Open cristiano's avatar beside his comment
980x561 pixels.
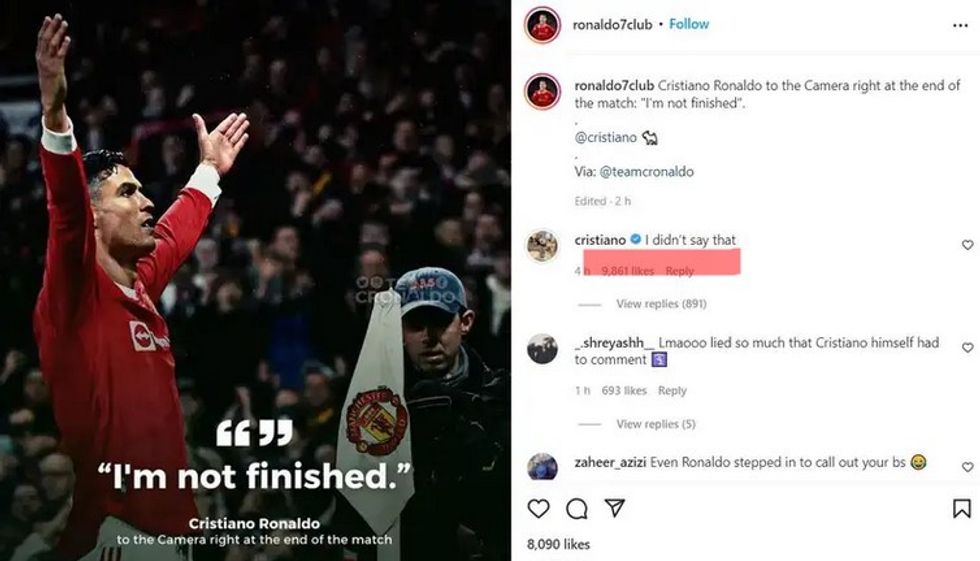[x=542, y=246]
